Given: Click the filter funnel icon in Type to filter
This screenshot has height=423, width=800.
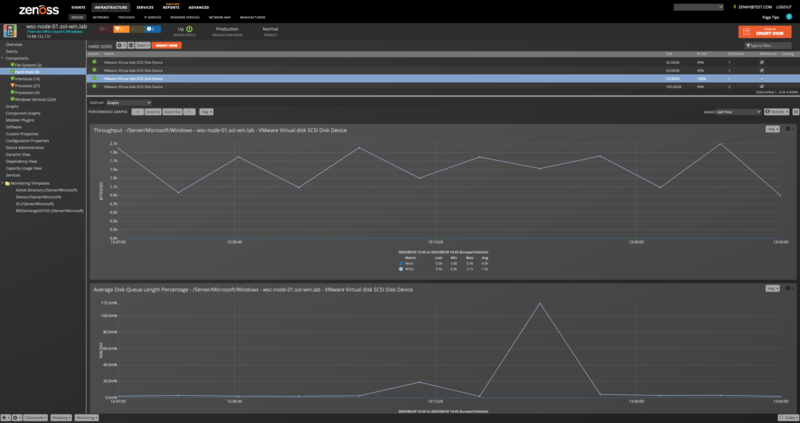Looking at the screenshot, I should [x=748, y=45].
